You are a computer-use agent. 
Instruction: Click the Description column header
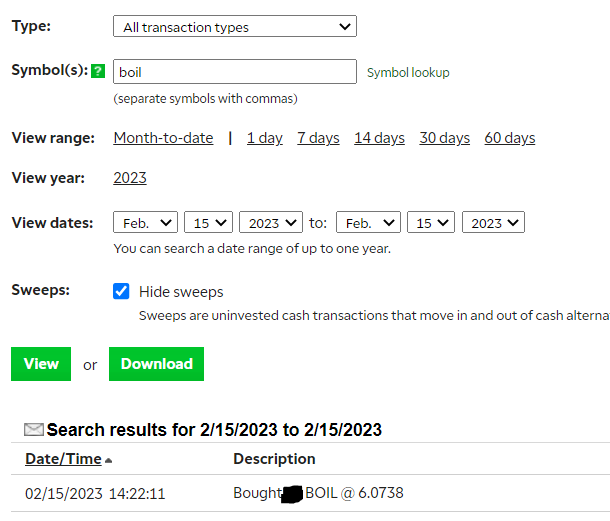274,459
